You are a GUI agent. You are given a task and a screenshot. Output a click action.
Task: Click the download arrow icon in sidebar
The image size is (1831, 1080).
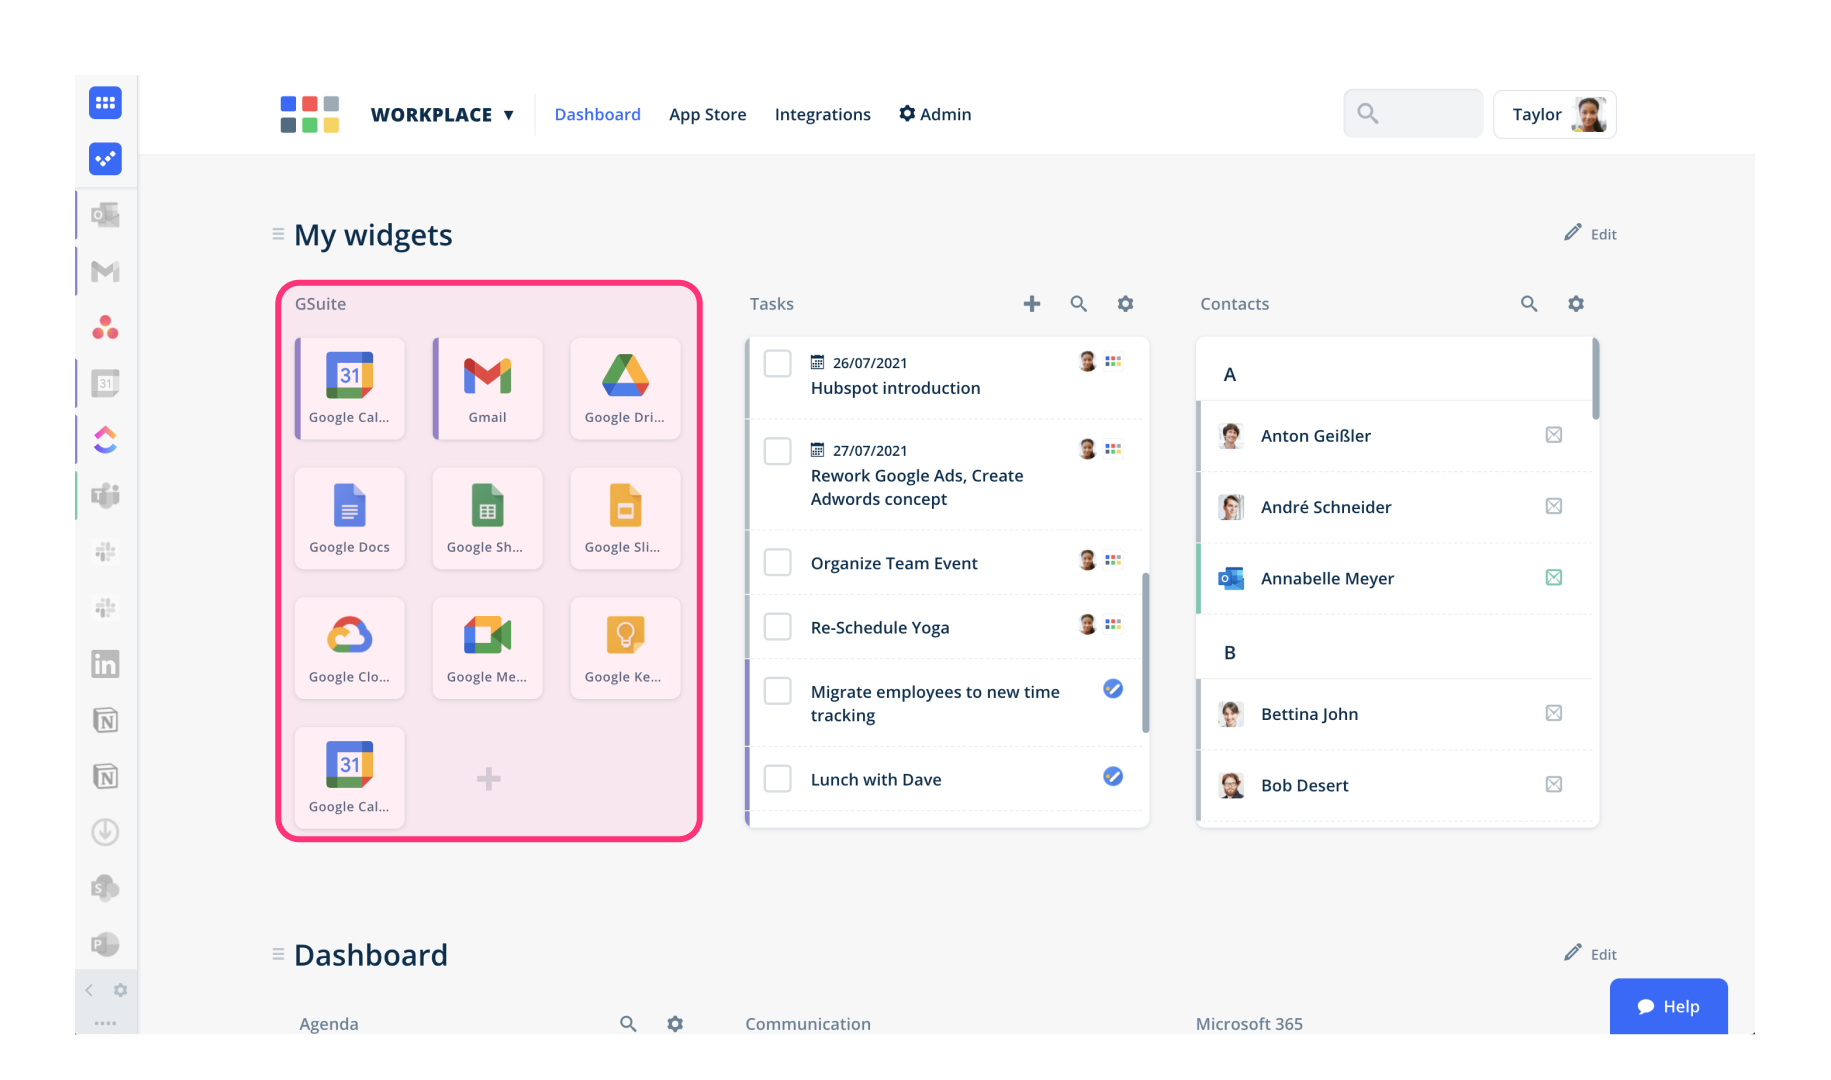point(105,832)
